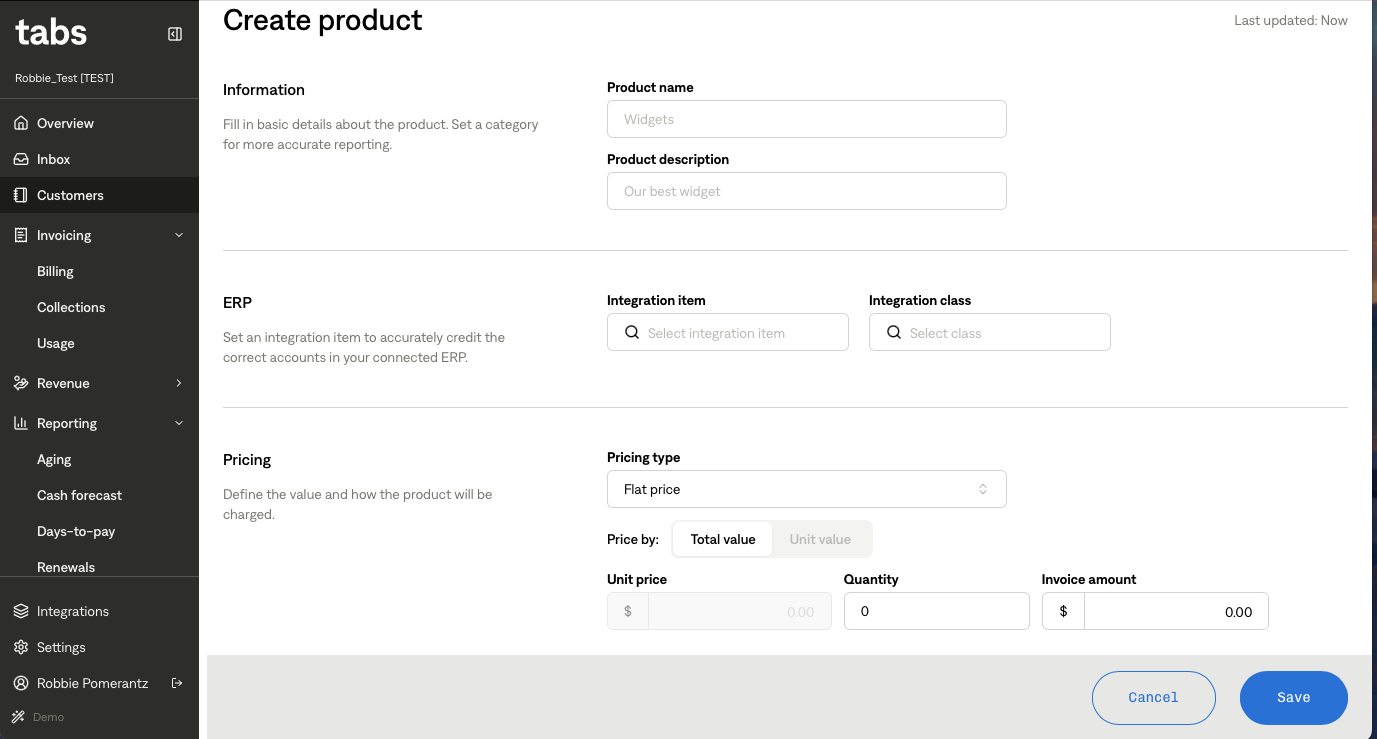Click the Inbox tray icon
This screenshot has width=1377, height=739.
click(x=21, y=159)
